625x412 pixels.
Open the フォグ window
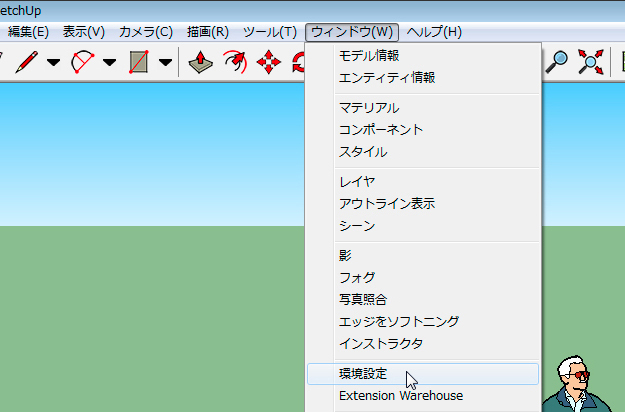[423, 278]
